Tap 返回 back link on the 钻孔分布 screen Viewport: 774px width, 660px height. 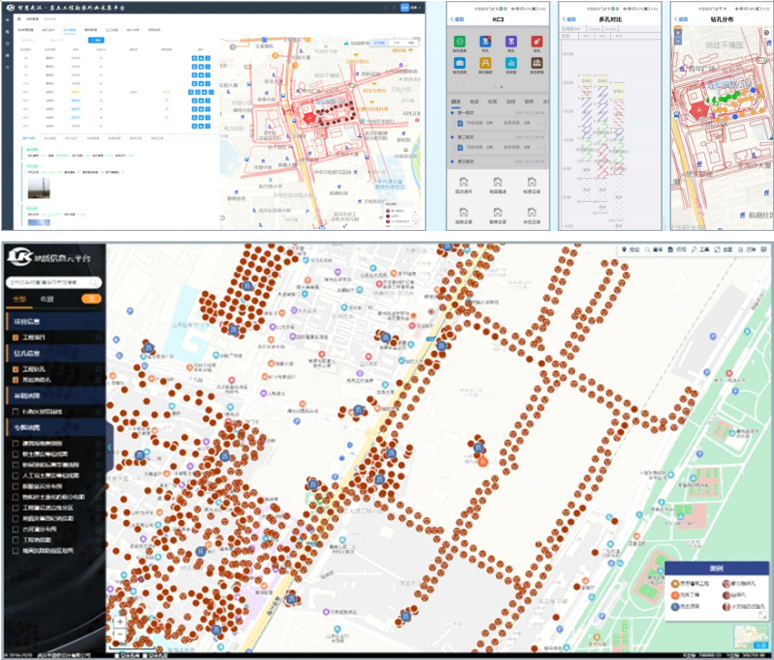(x=683, y=18)
